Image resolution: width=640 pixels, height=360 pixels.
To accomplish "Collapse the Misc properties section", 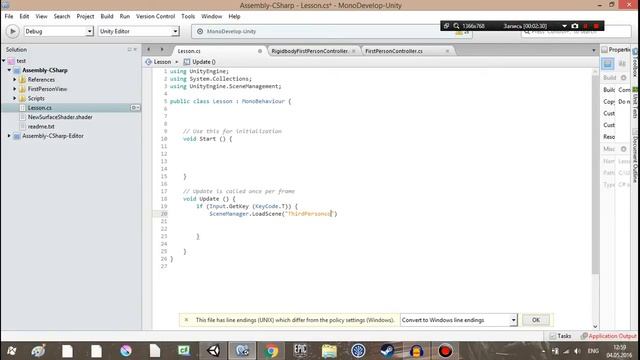I will 623,149.
